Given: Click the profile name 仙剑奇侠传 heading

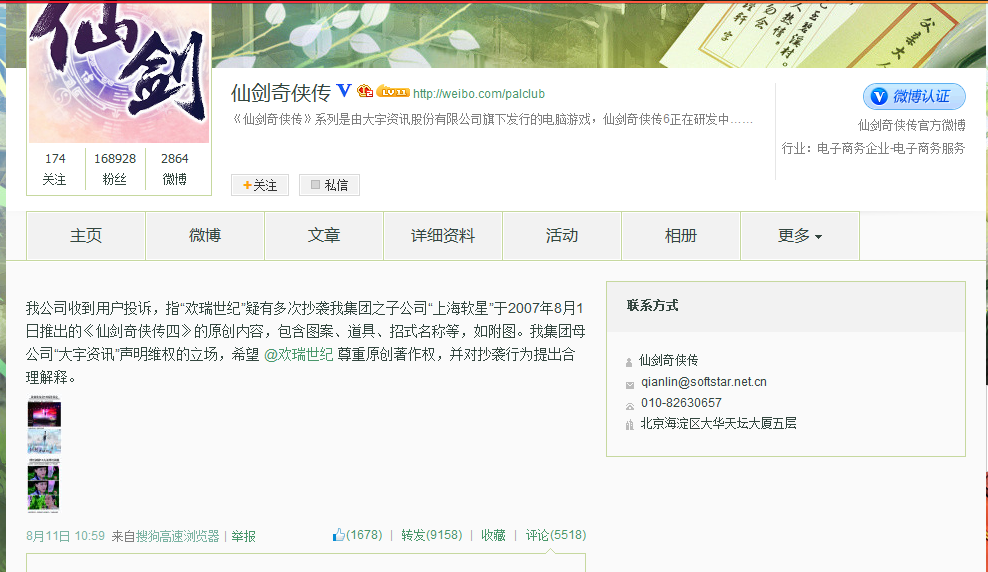Looking at the screenshot, I should point(281,93).
